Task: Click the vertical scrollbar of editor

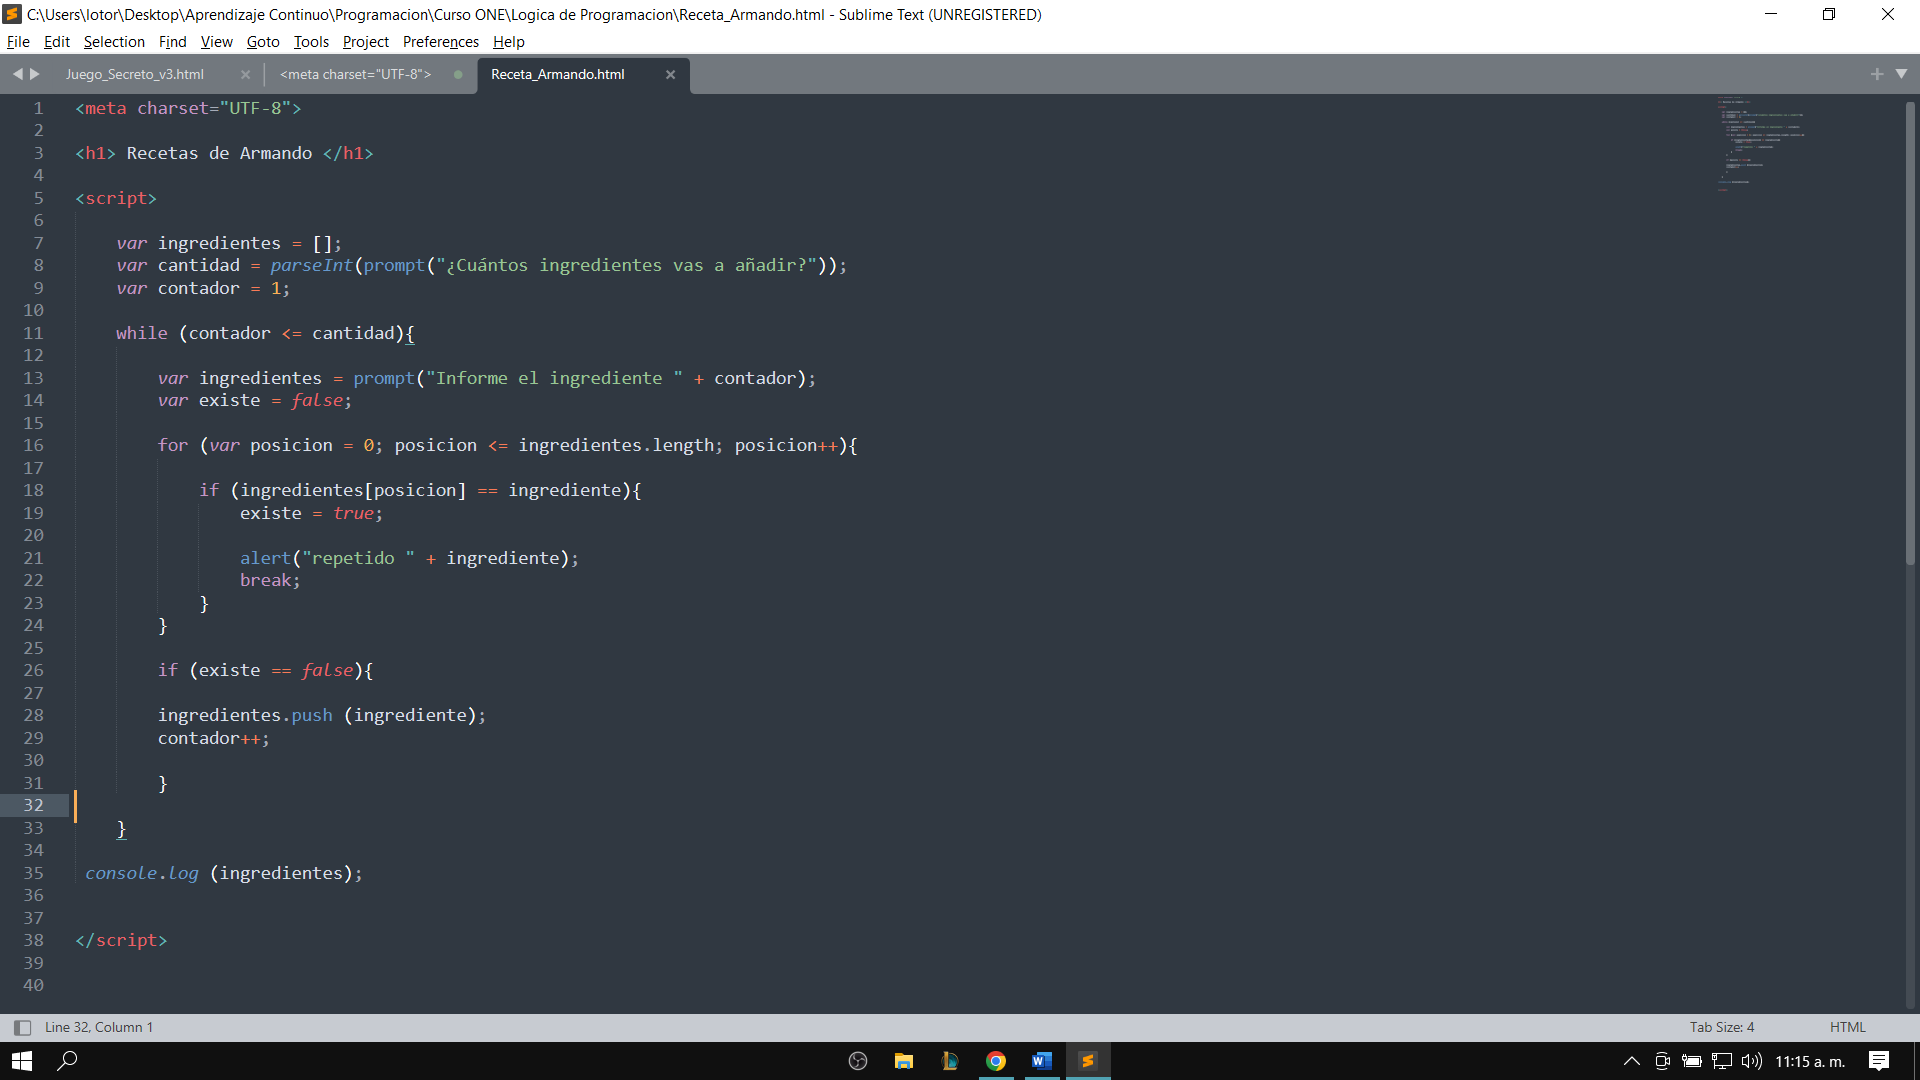Action: click(x=1910, y=333)
